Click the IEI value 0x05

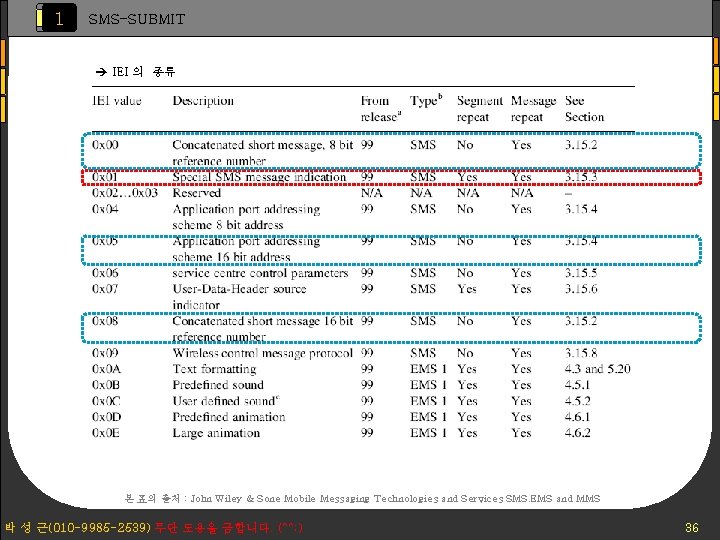coord(105,241)
